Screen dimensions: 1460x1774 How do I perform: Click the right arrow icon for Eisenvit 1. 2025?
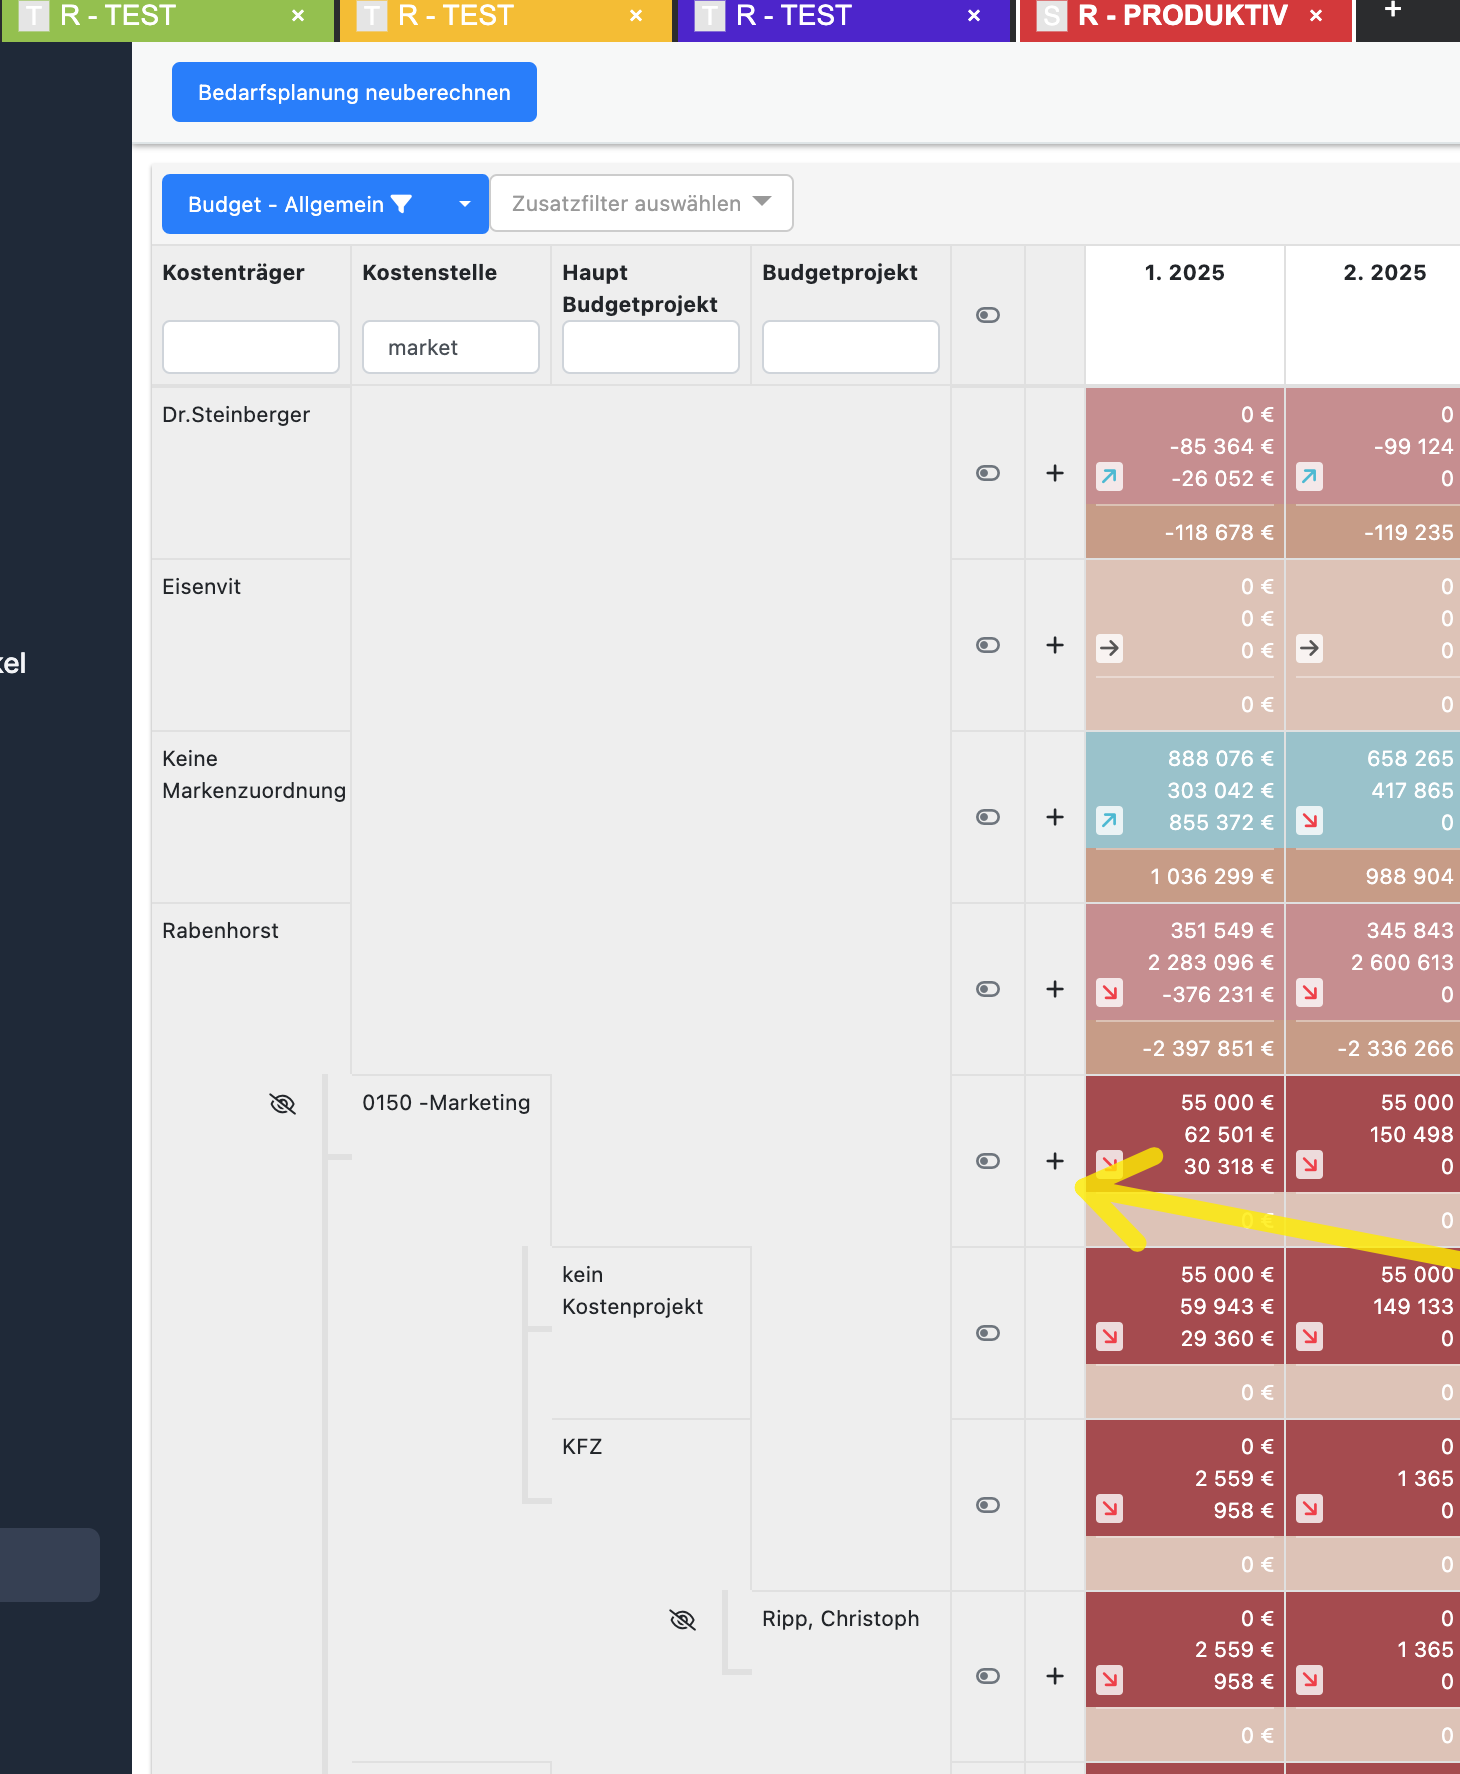click(x=1109, y=649)
